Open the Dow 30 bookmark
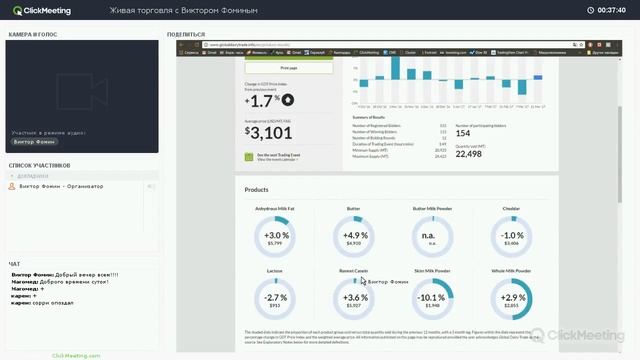This screenshot has width=640, height=360. (x=478, y=53)
